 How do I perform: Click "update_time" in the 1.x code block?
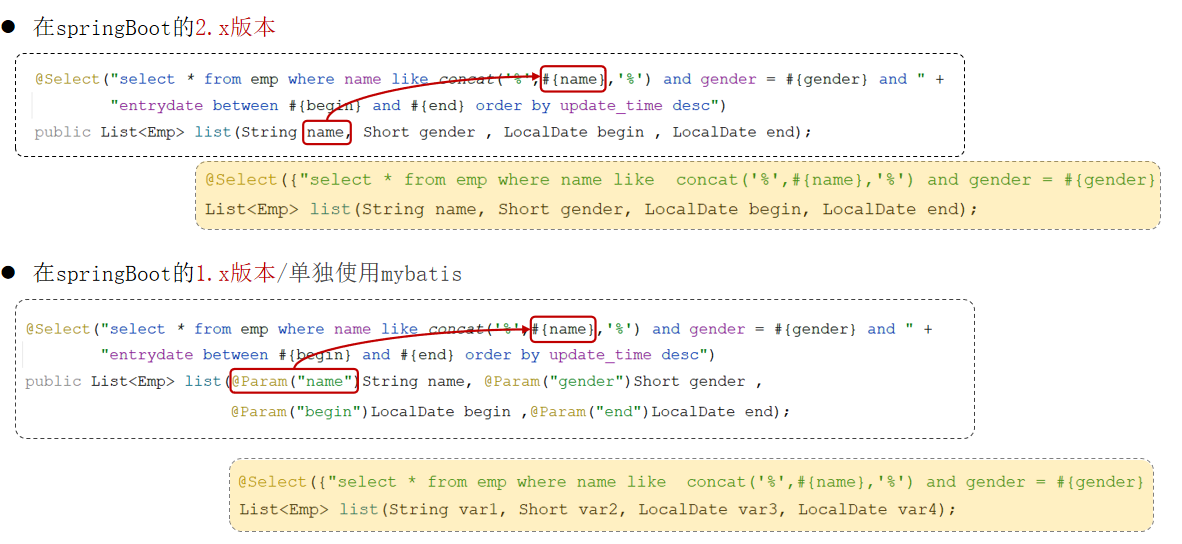602,355
